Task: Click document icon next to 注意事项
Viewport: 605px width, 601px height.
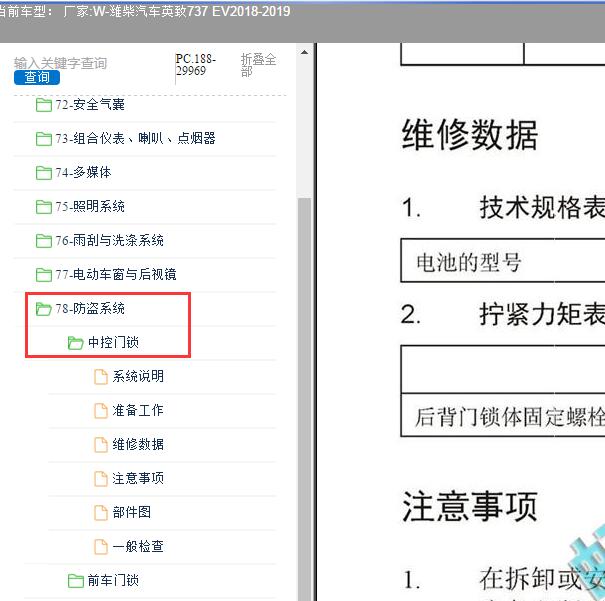Action: [x=101, y=478]
